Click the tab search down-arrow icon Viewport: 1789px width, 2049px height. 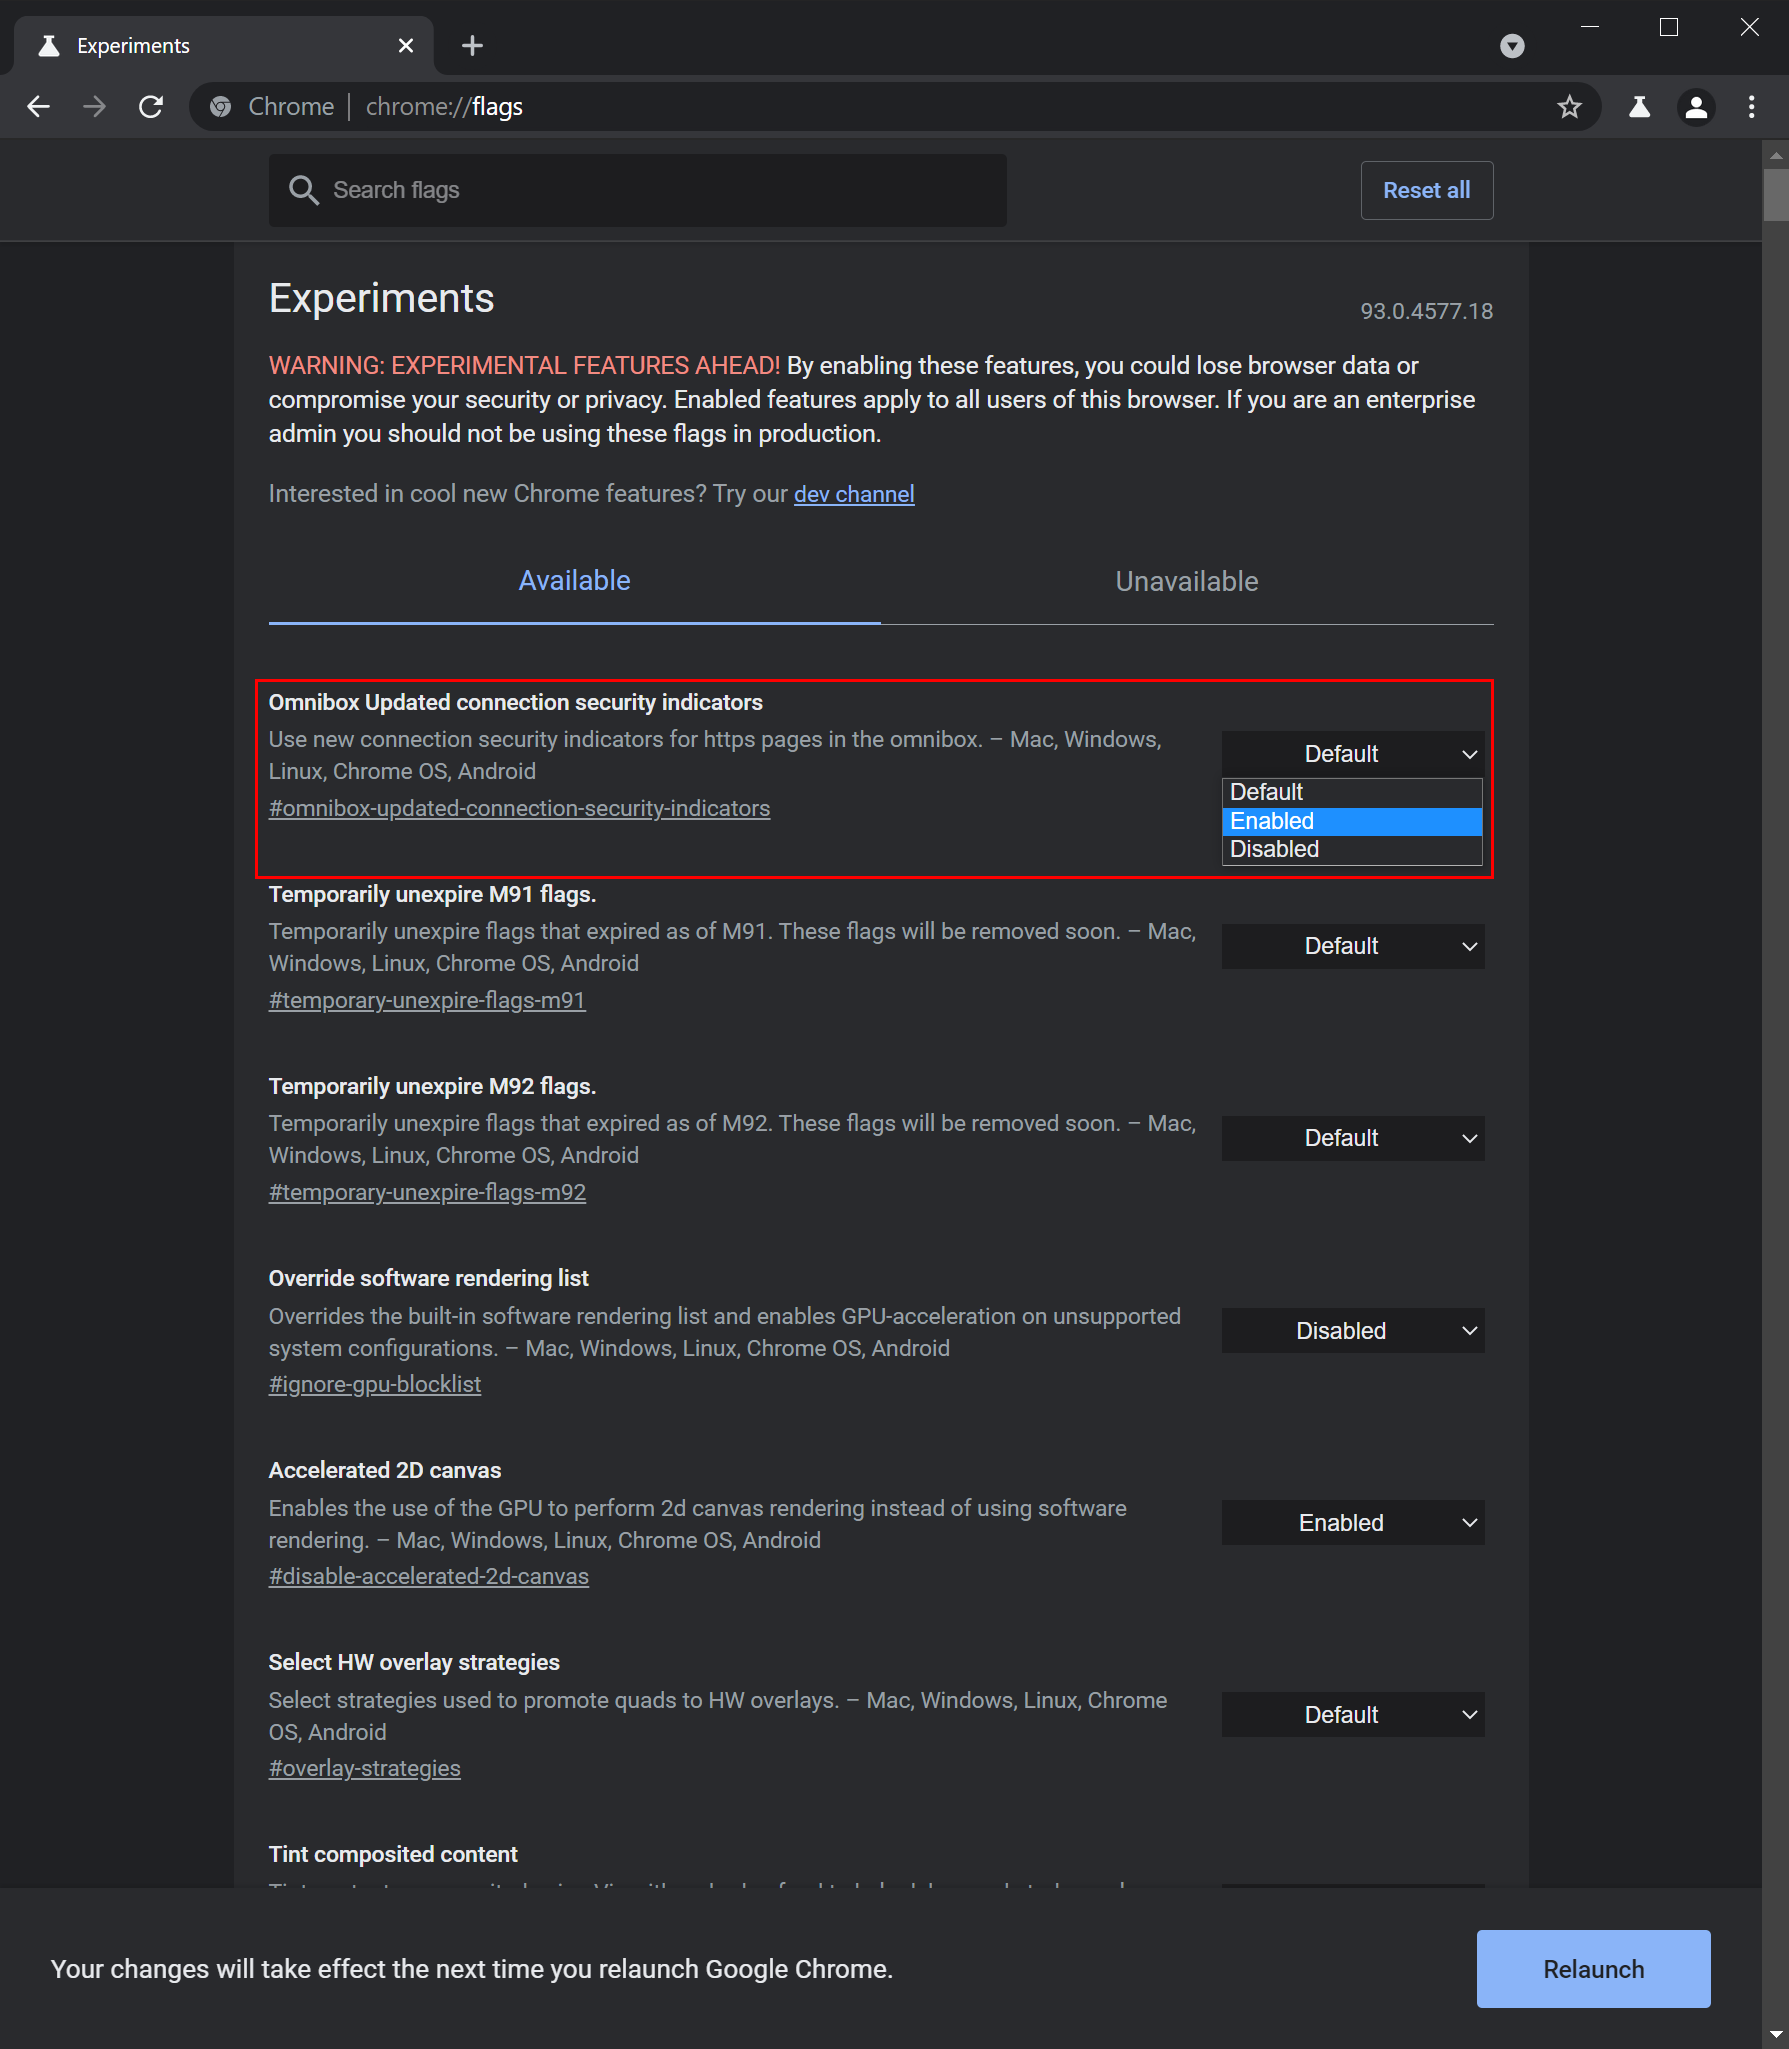1512,46
